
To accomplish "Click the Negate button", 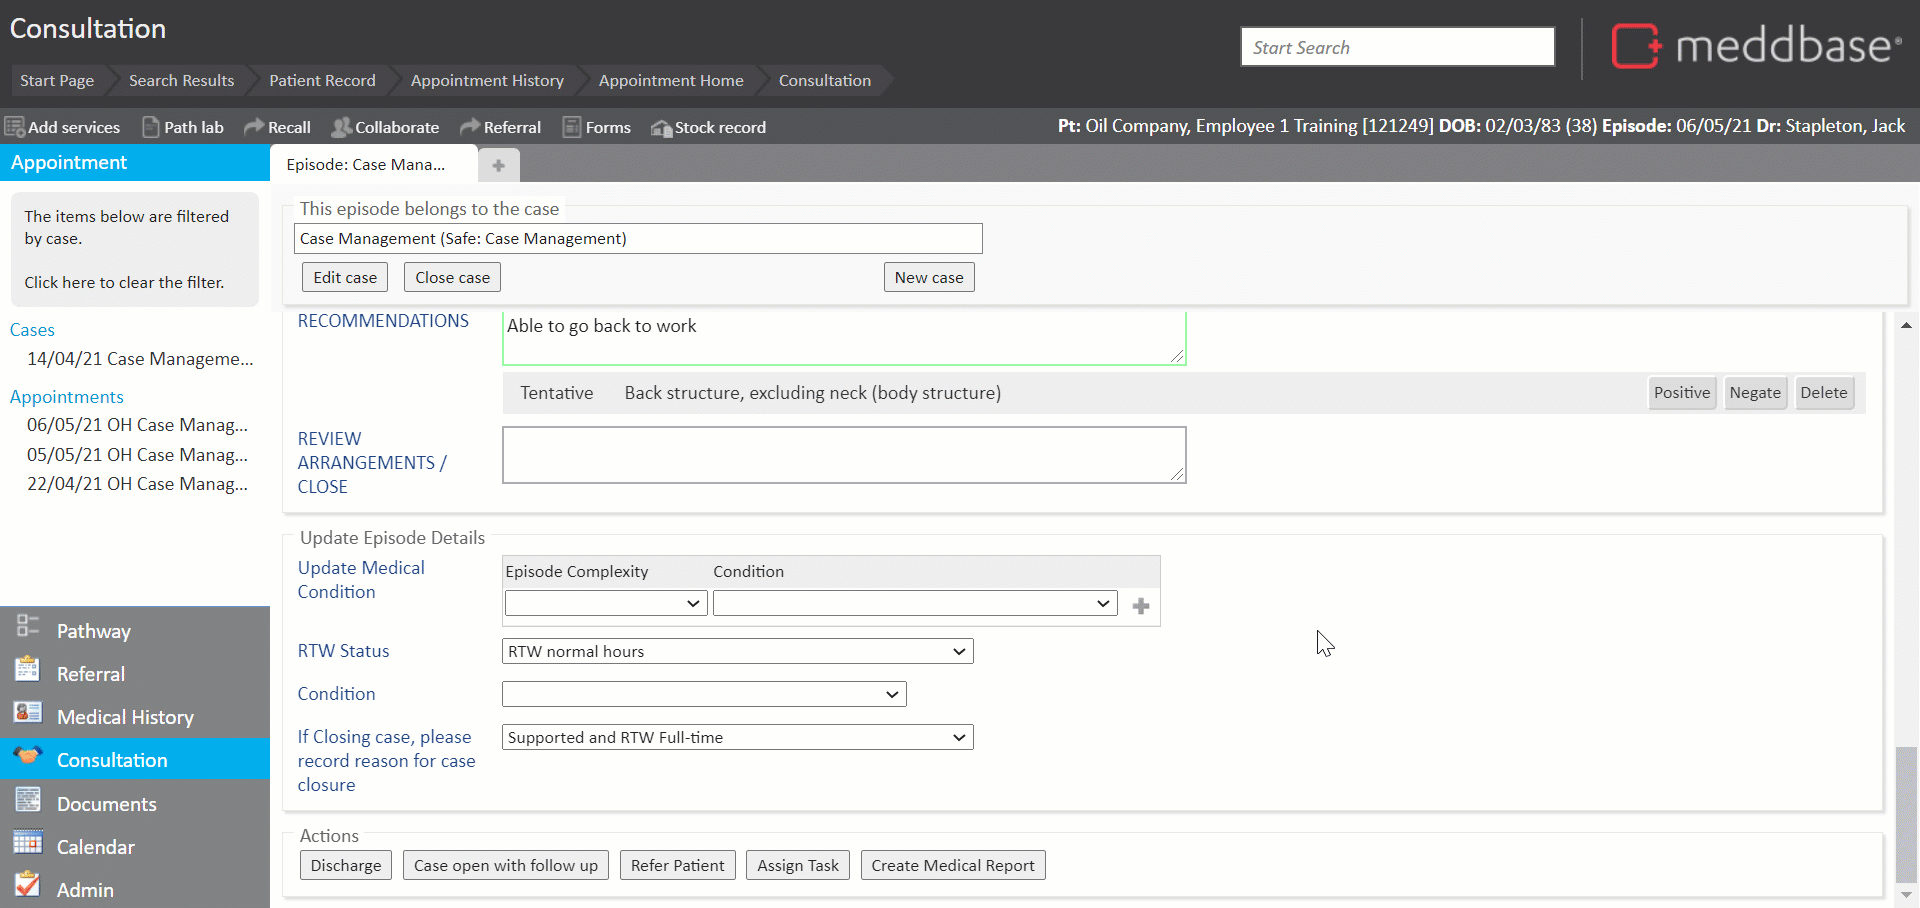I will point(1755,393).
